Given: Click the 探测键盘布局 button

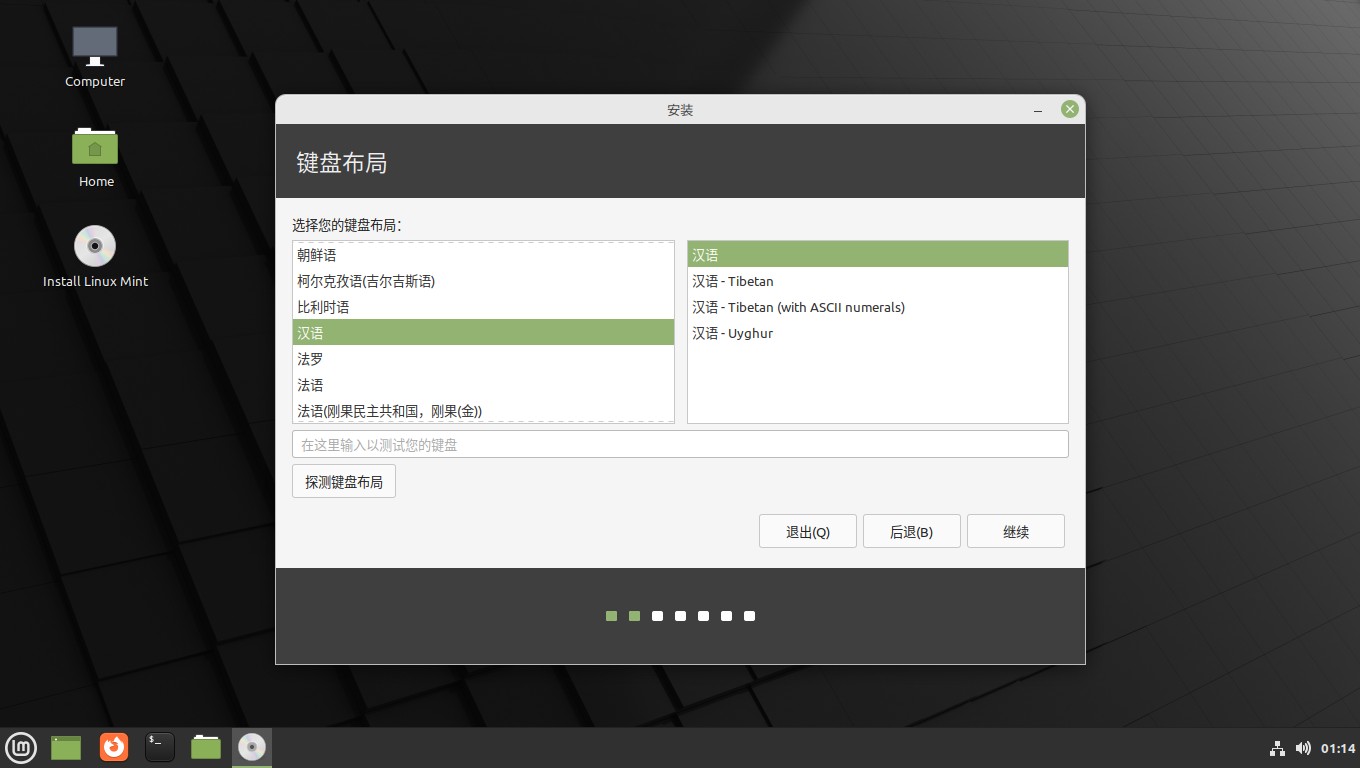Looking at the screenshot, I should click(343, 481).
